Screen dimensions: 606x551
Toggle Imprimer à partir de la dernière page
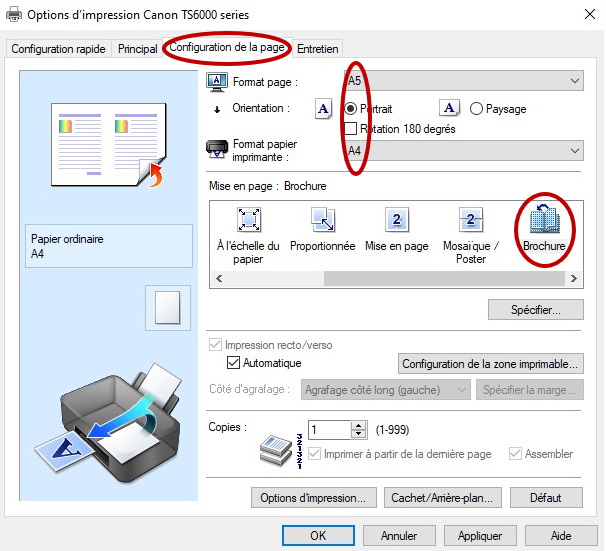tap(315, 454)
